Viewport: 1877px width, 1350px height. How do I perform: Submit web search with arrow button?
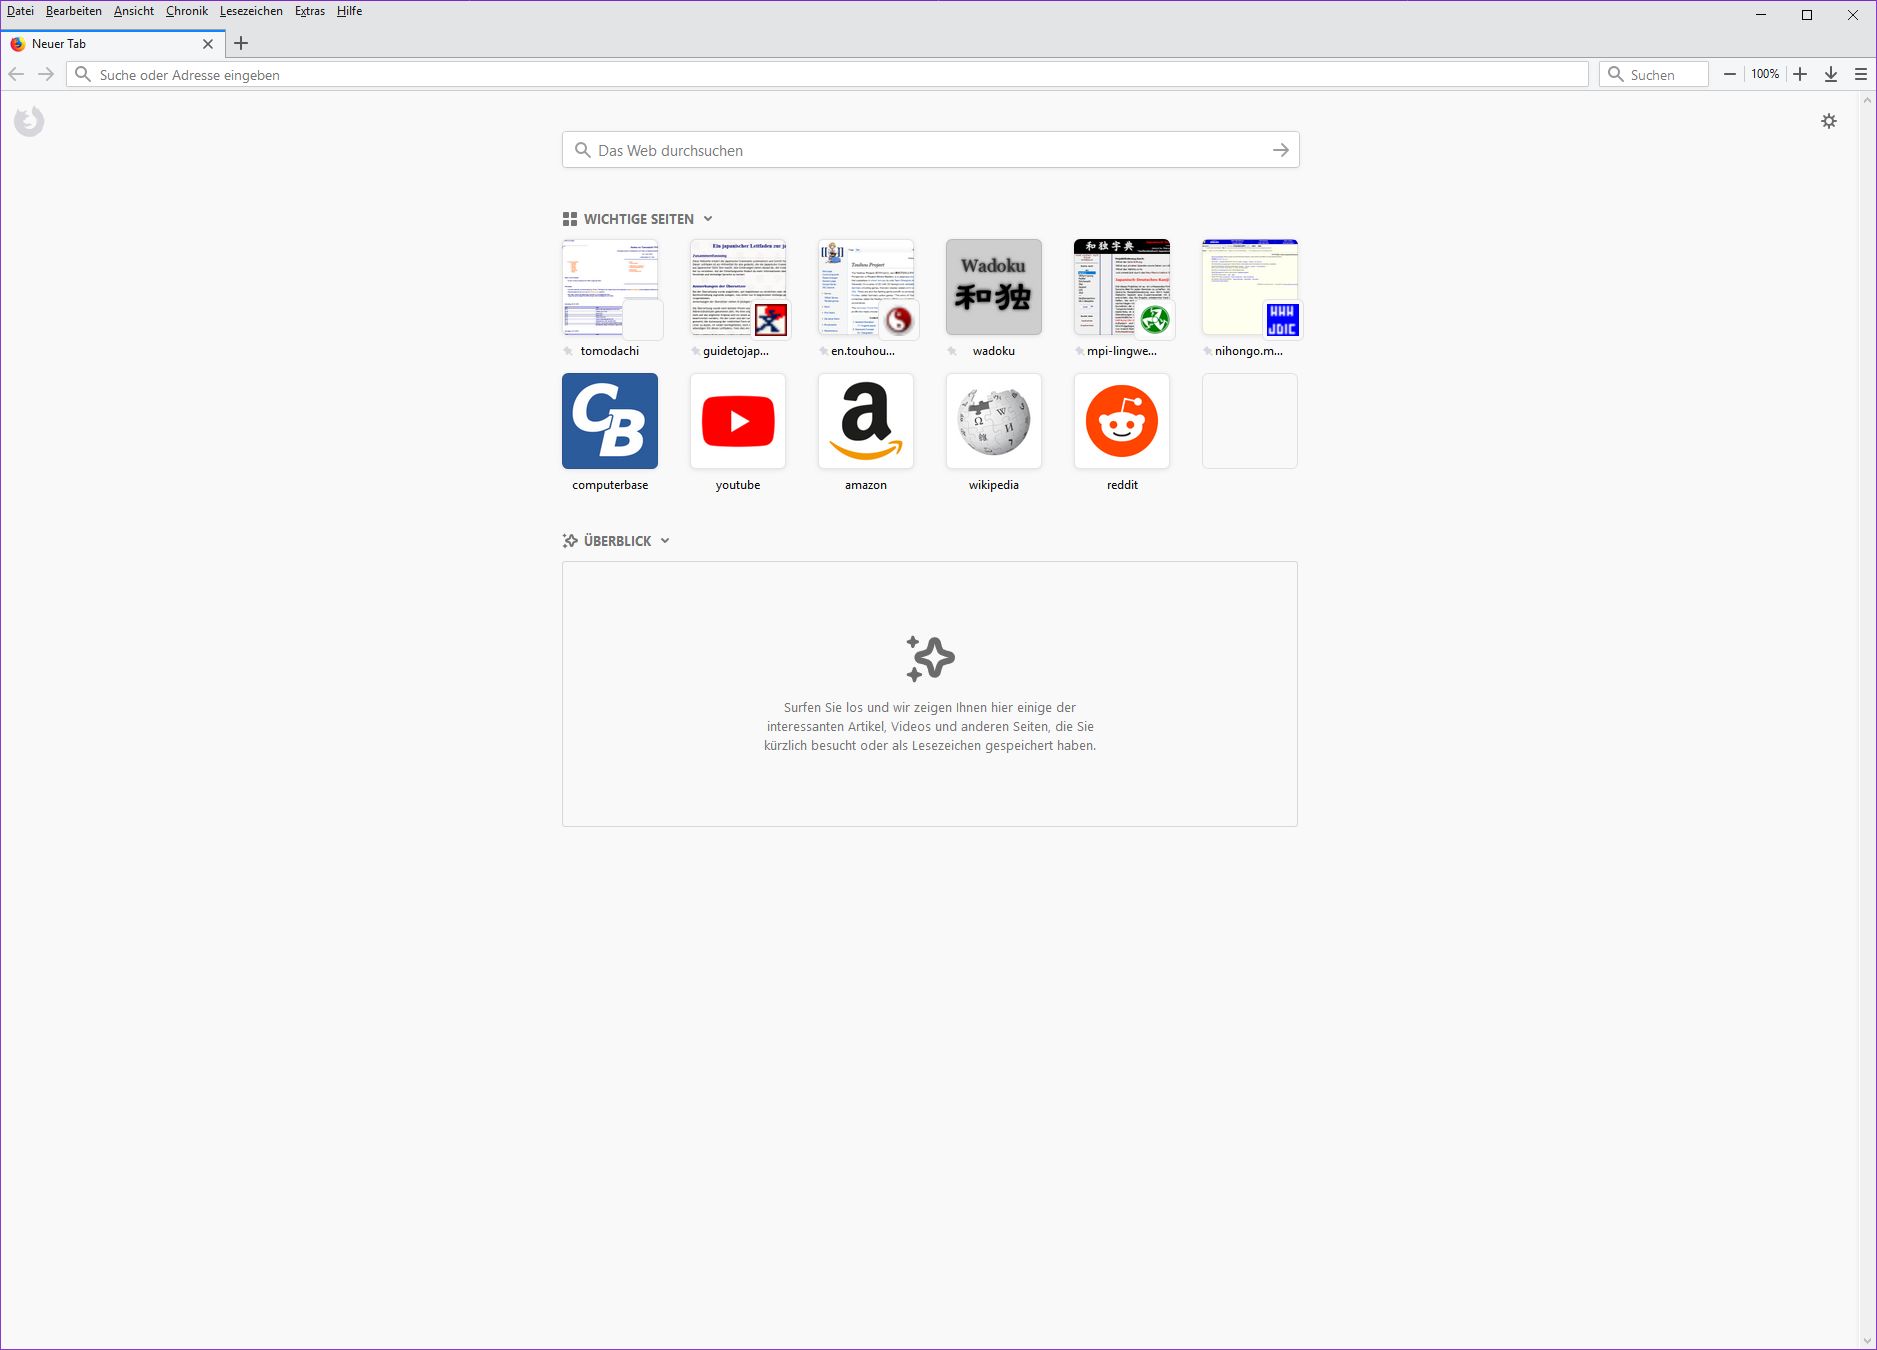click(1280, 150)
